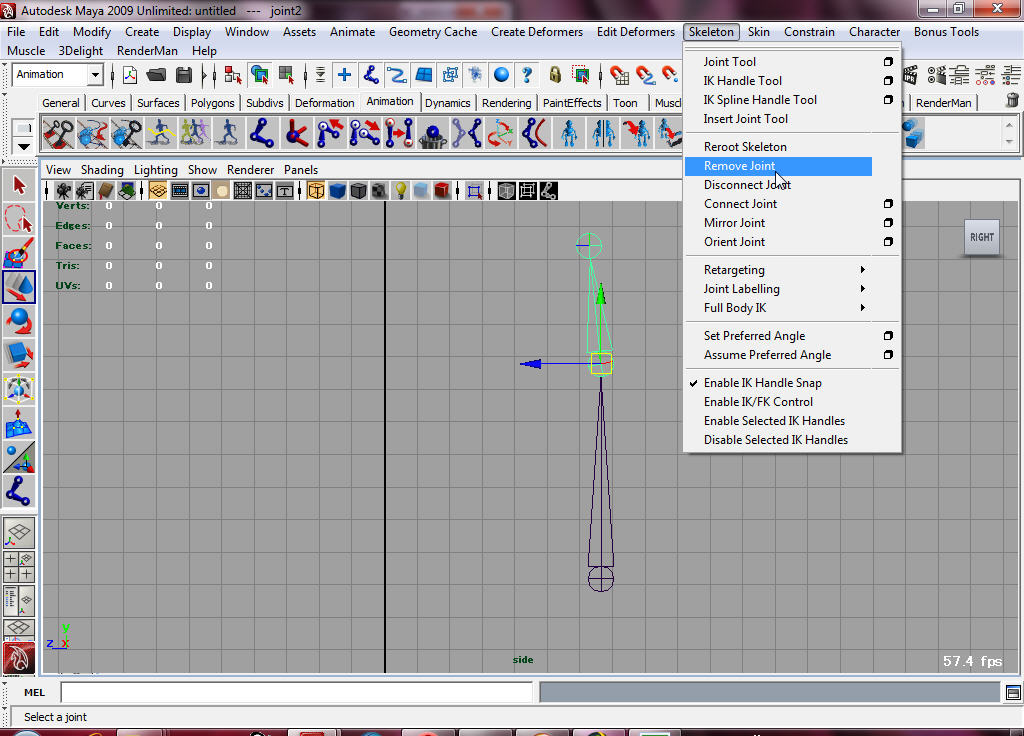Open the panel Renderer menu
This screenshot has height=736, width=1024.
[x=251, y=170]
